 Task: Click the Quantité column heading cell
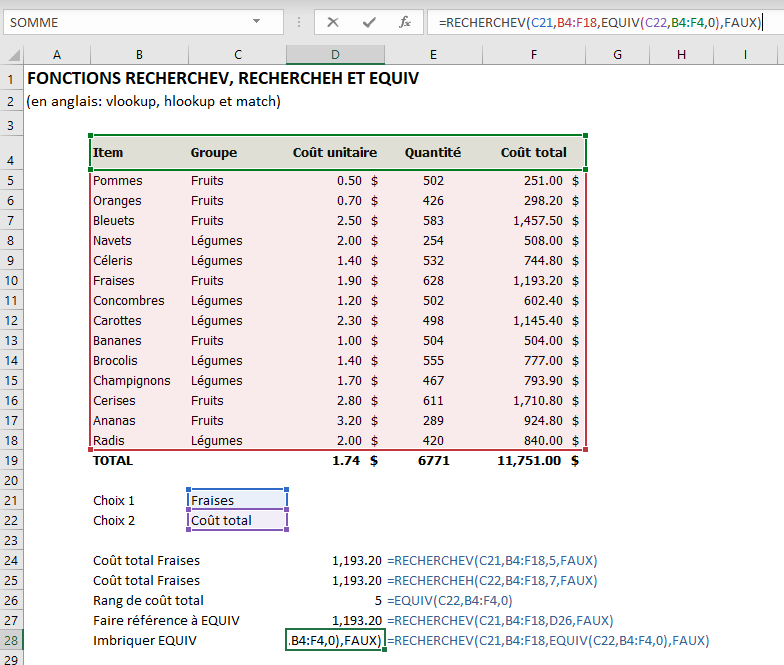point(432,153)
